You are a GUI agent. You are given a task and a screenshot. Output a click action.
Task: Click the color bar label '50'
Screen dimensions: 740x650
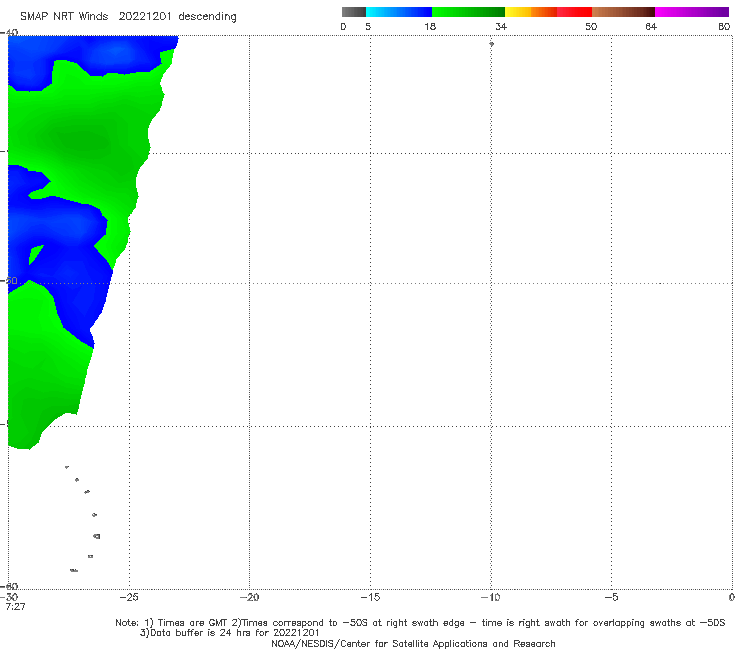(x=591, y=26)
